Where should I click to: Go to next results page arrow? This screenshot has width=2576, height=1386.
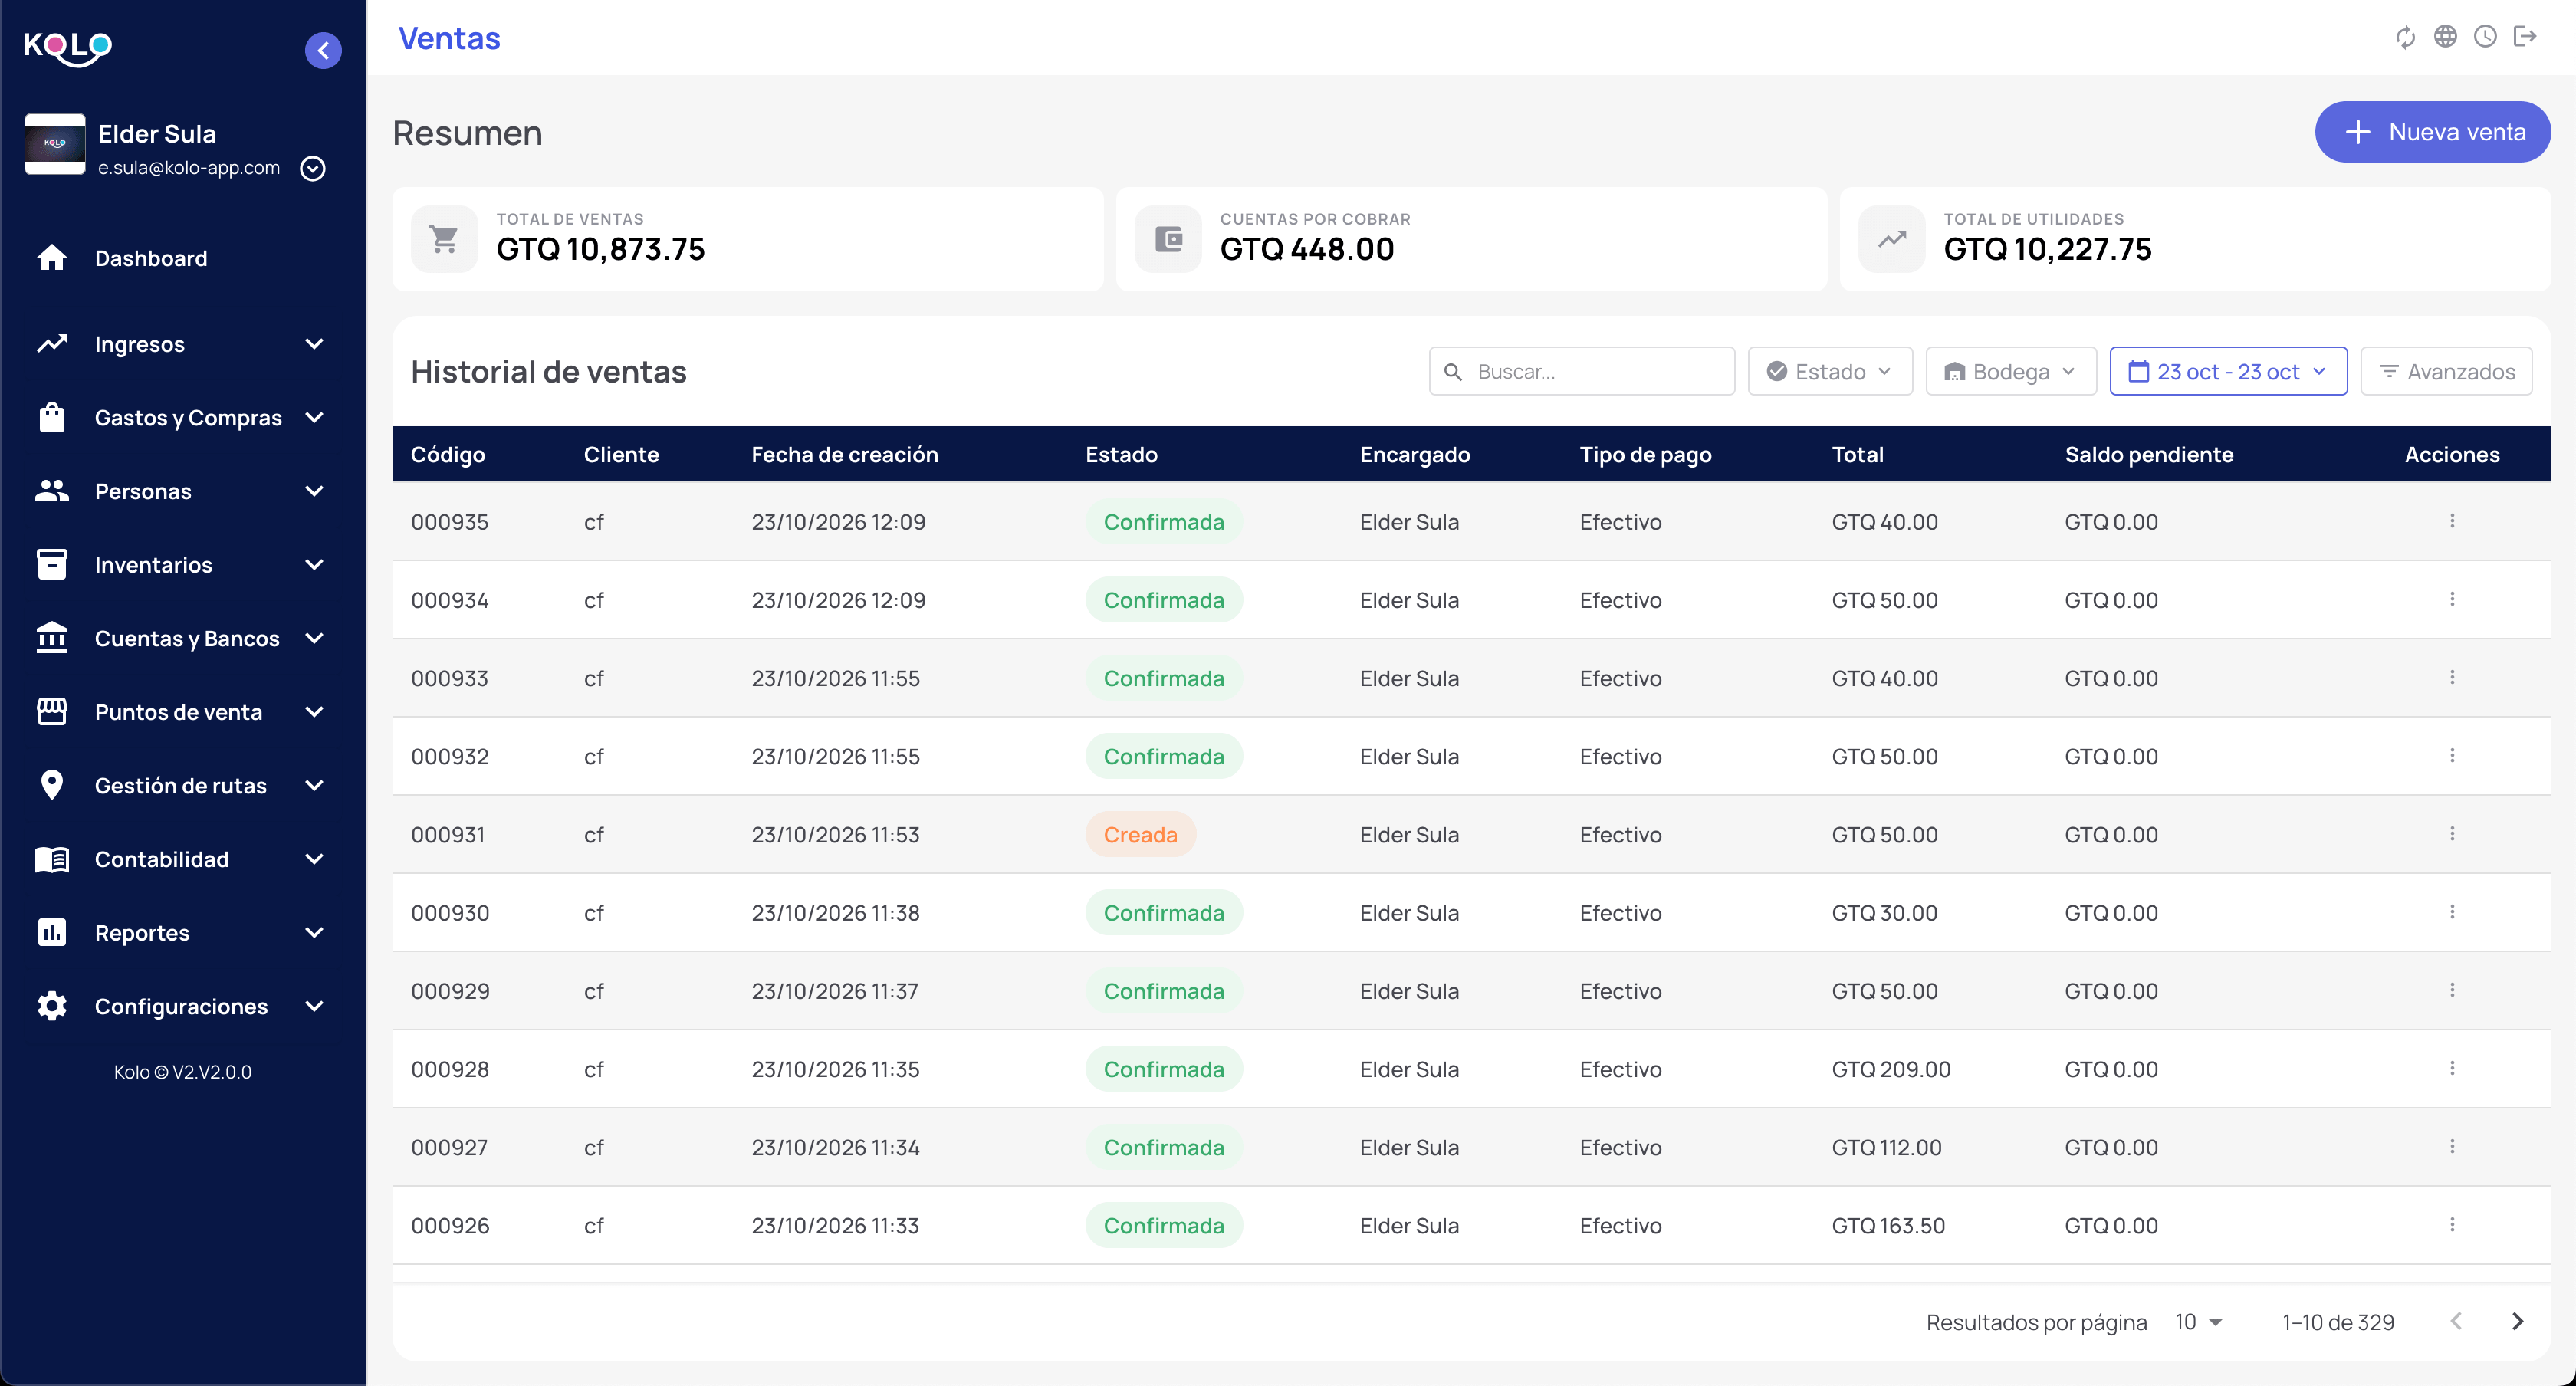[2517, 1321]
